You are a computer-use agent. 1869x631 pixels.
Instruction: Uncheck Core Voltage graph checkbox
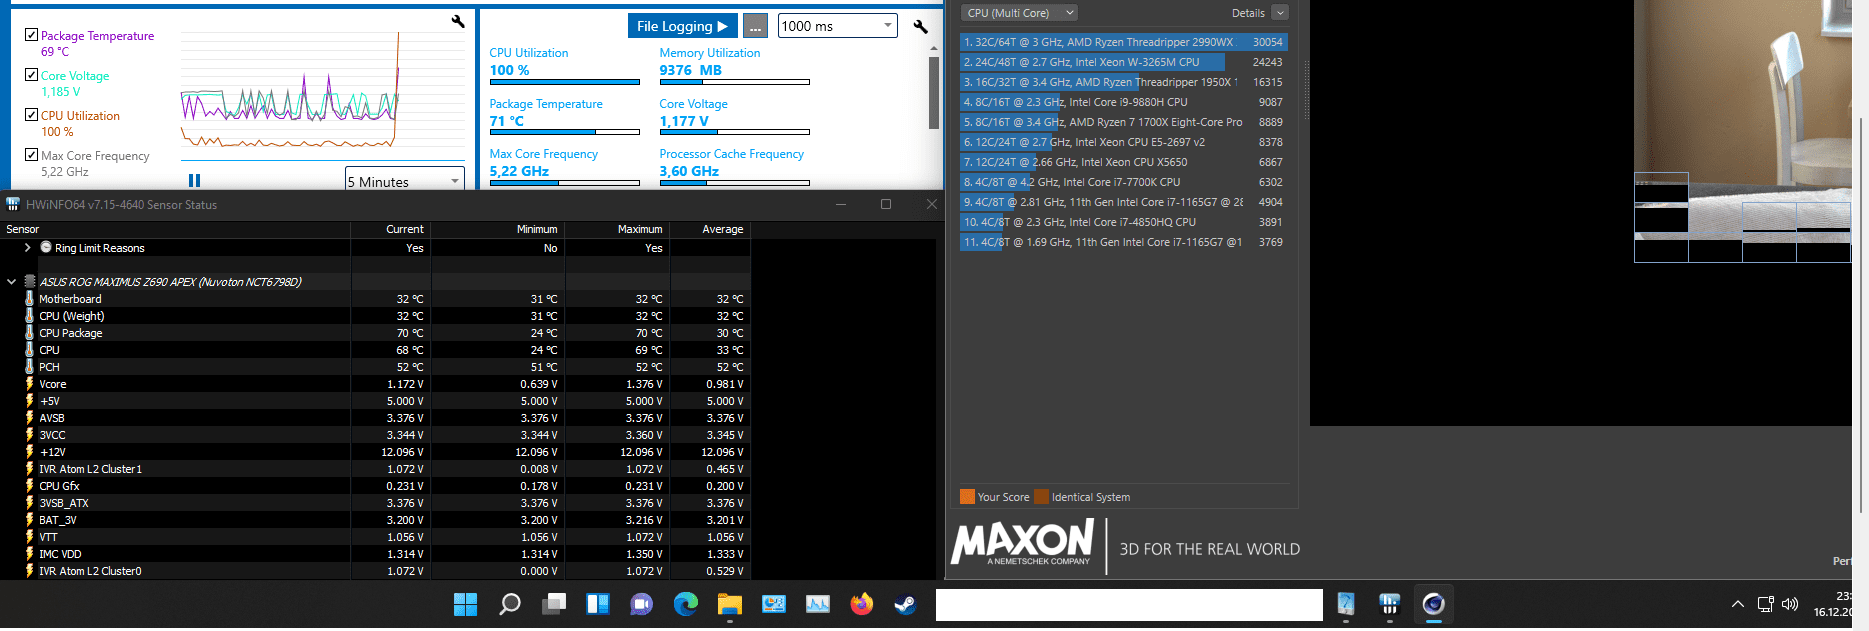pyautogui.click(x=31, y=74)
